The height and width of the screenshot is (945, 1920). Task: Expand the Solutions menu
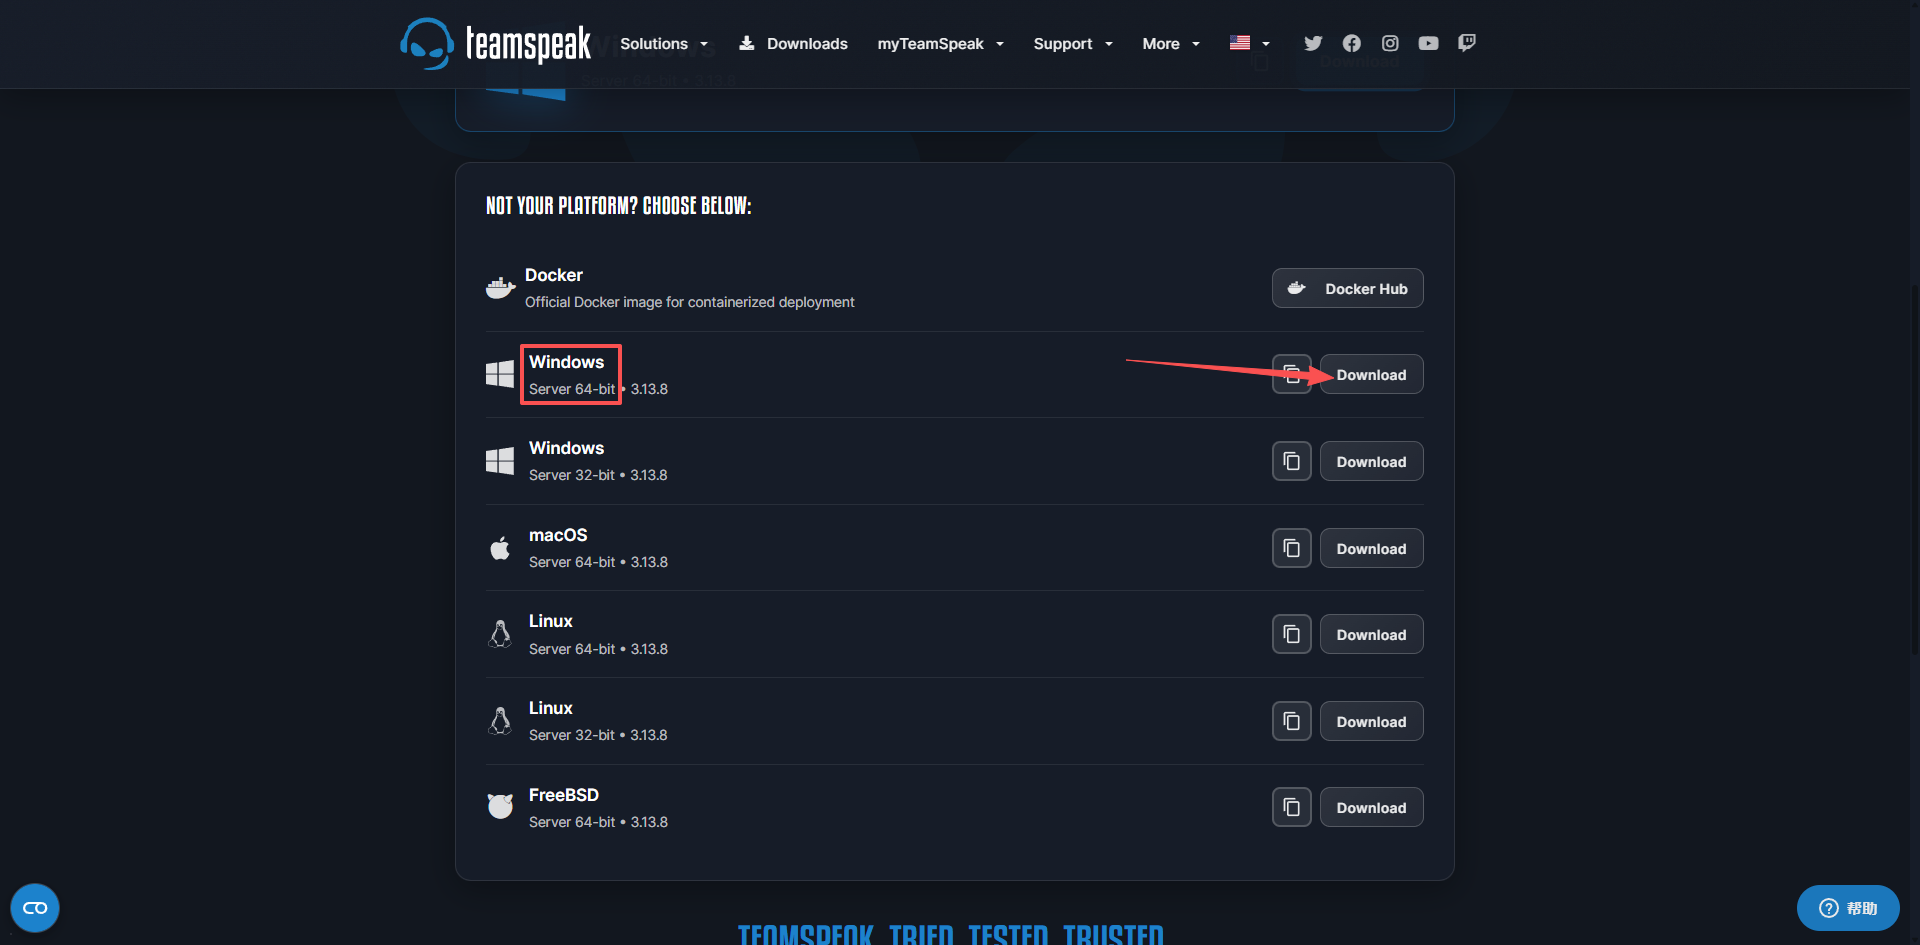(x=664, y=44)
